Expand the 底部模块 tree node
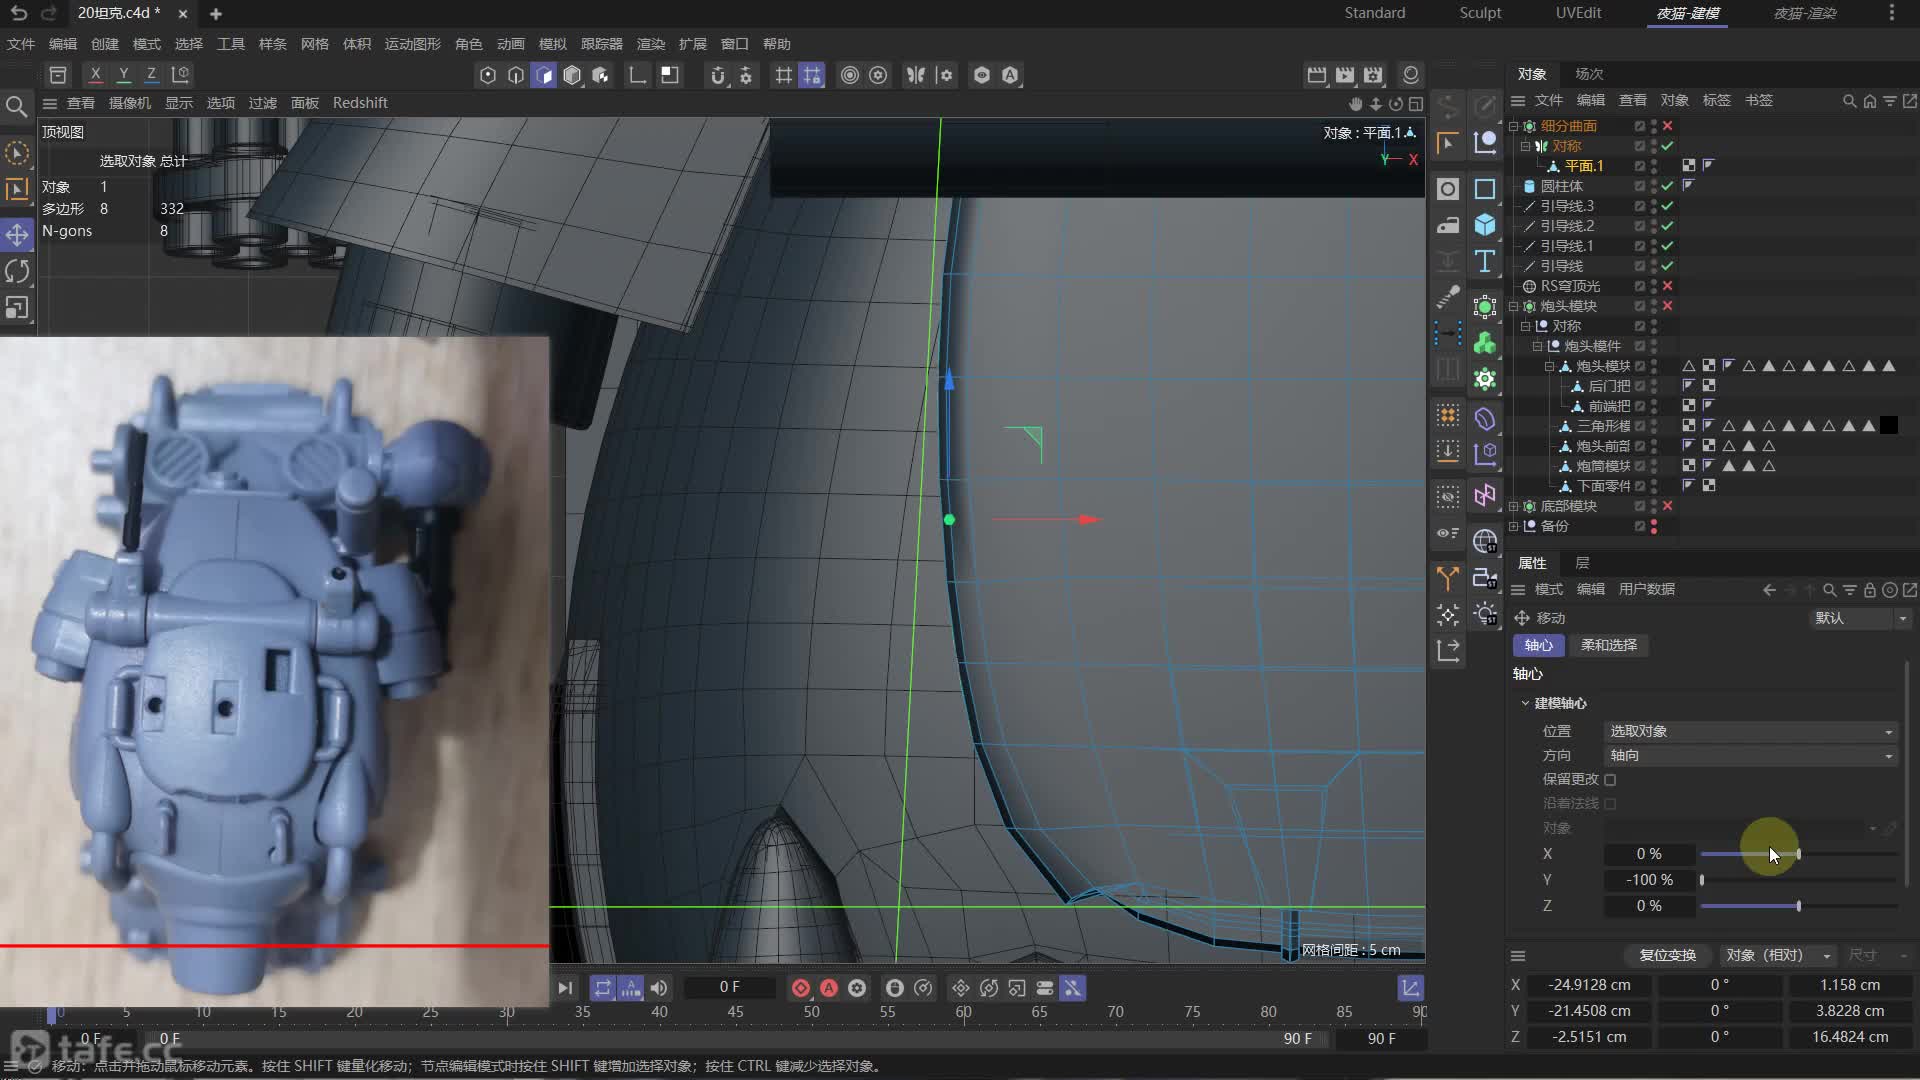1920x1080 pixels. point(1514,506)
